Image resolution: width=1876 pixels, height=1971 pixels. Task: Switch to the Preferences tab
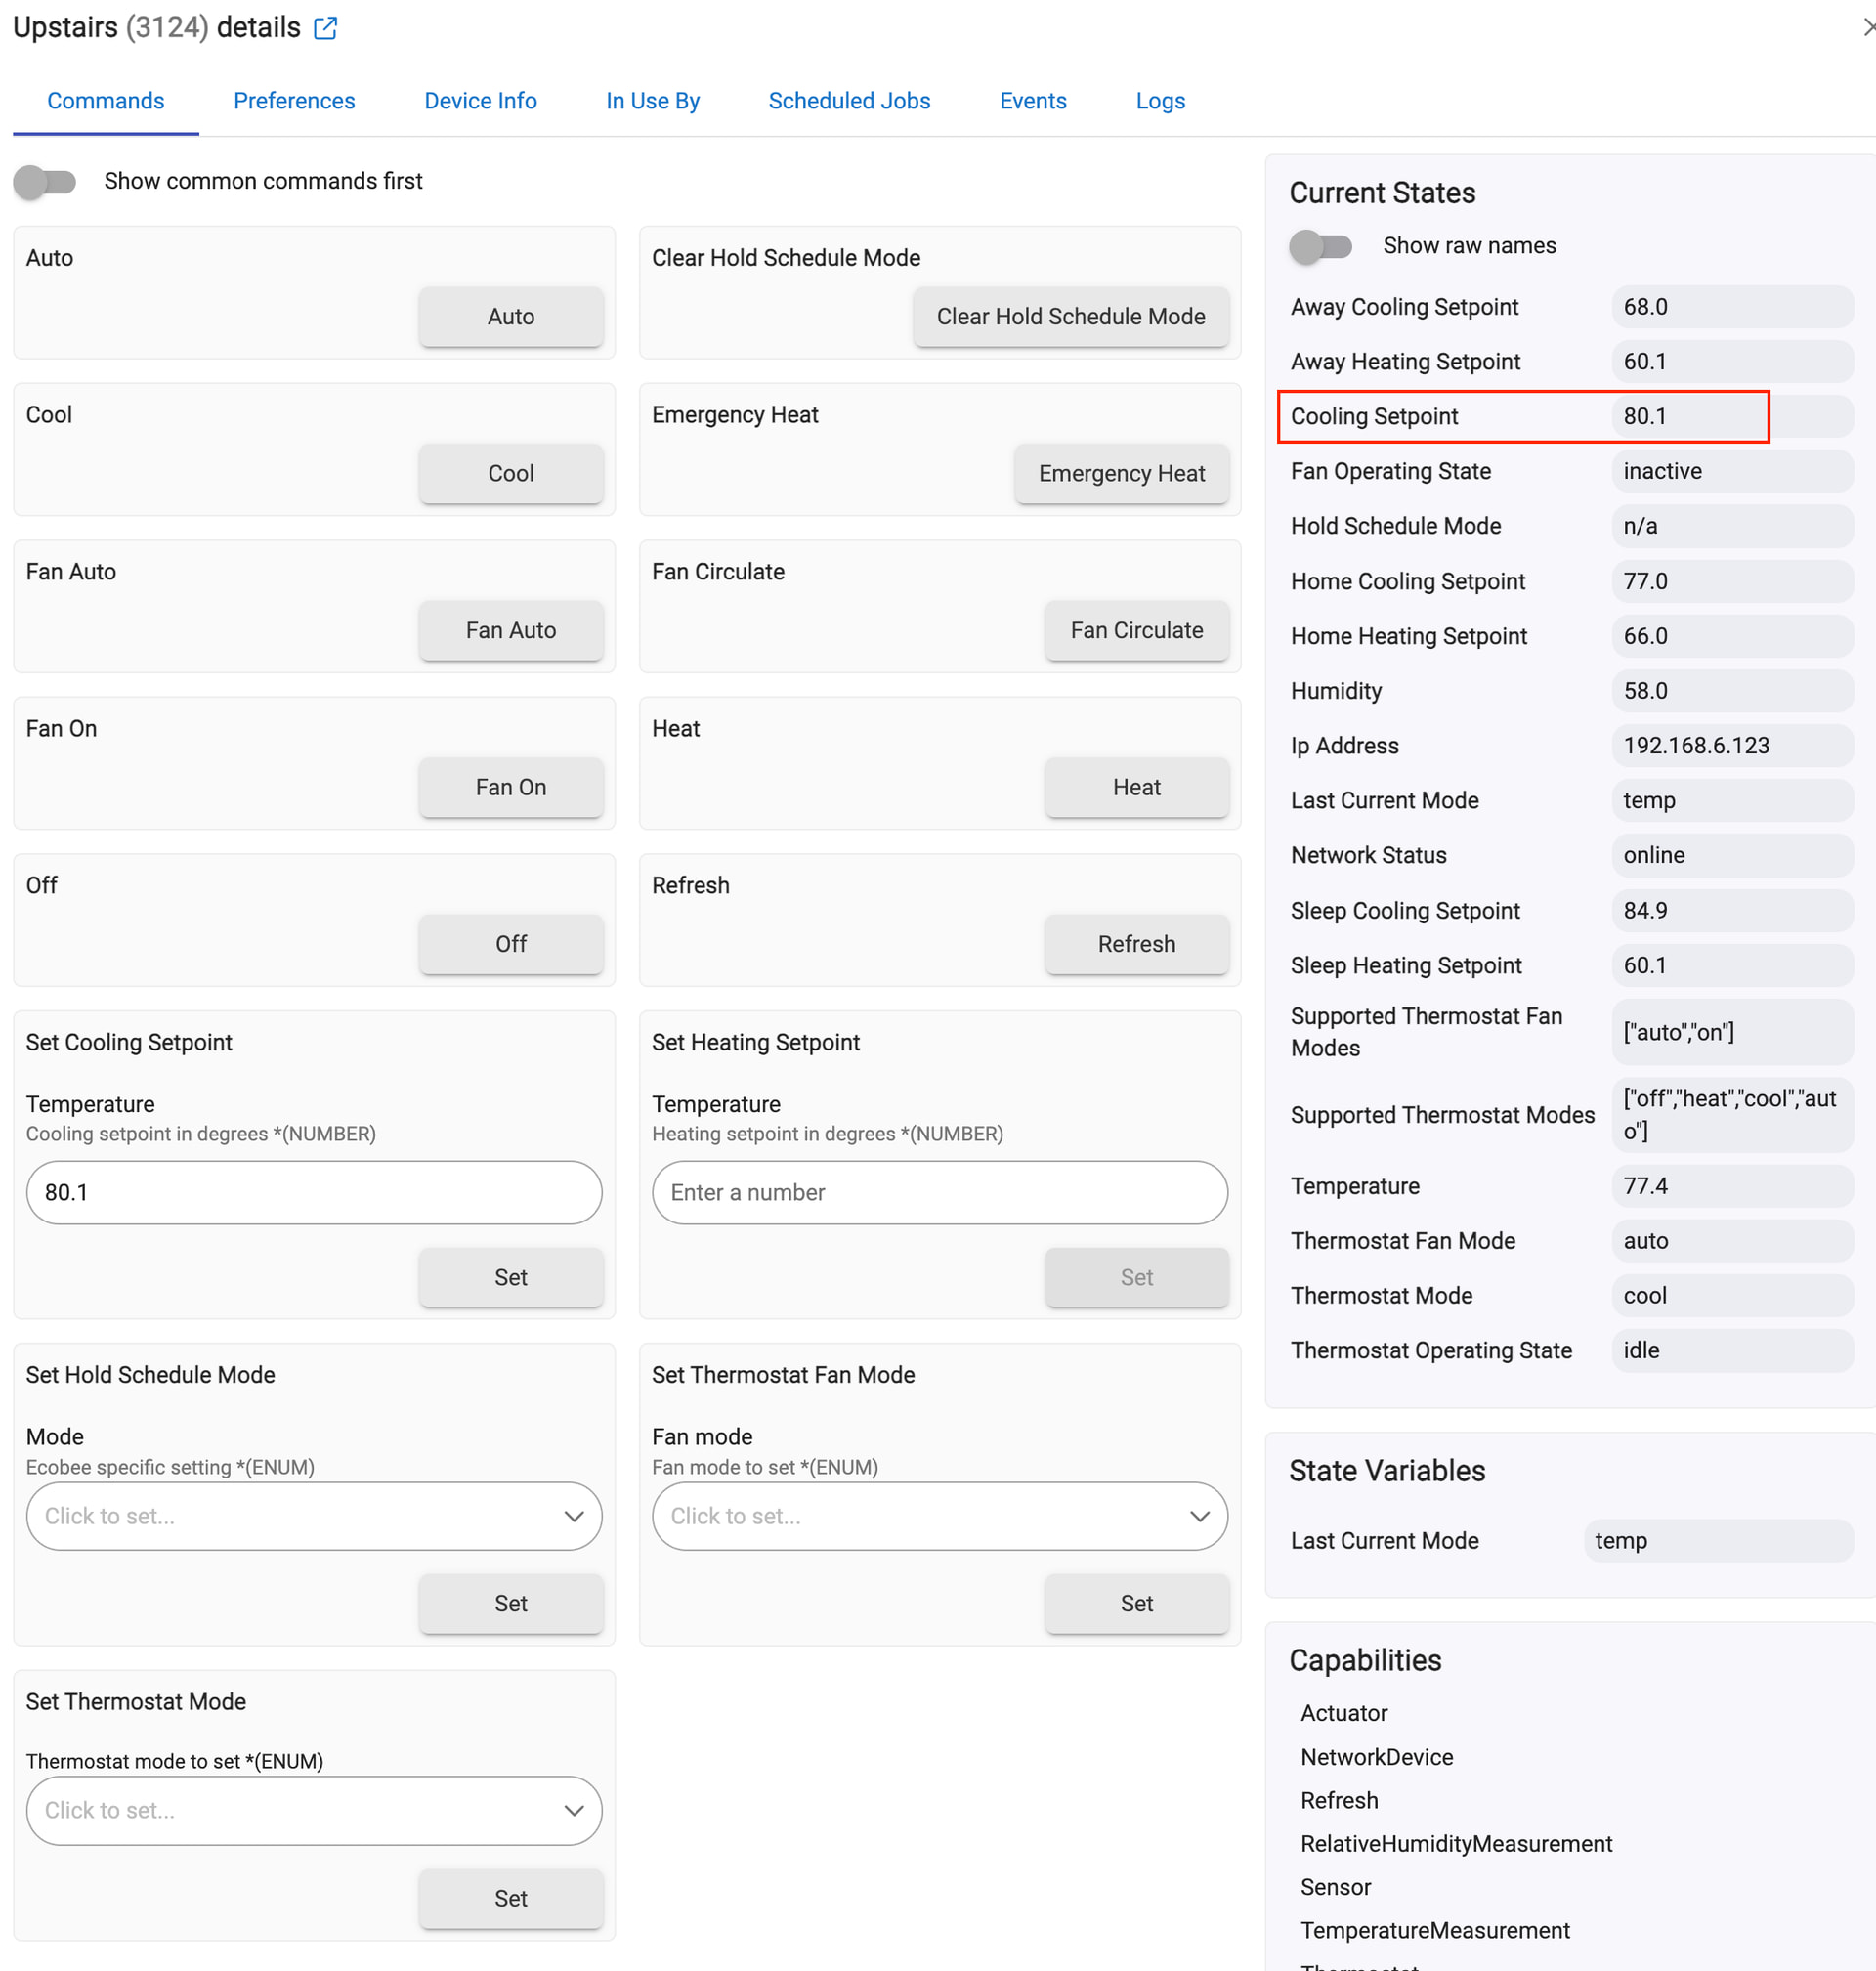[x=294, y=101]
